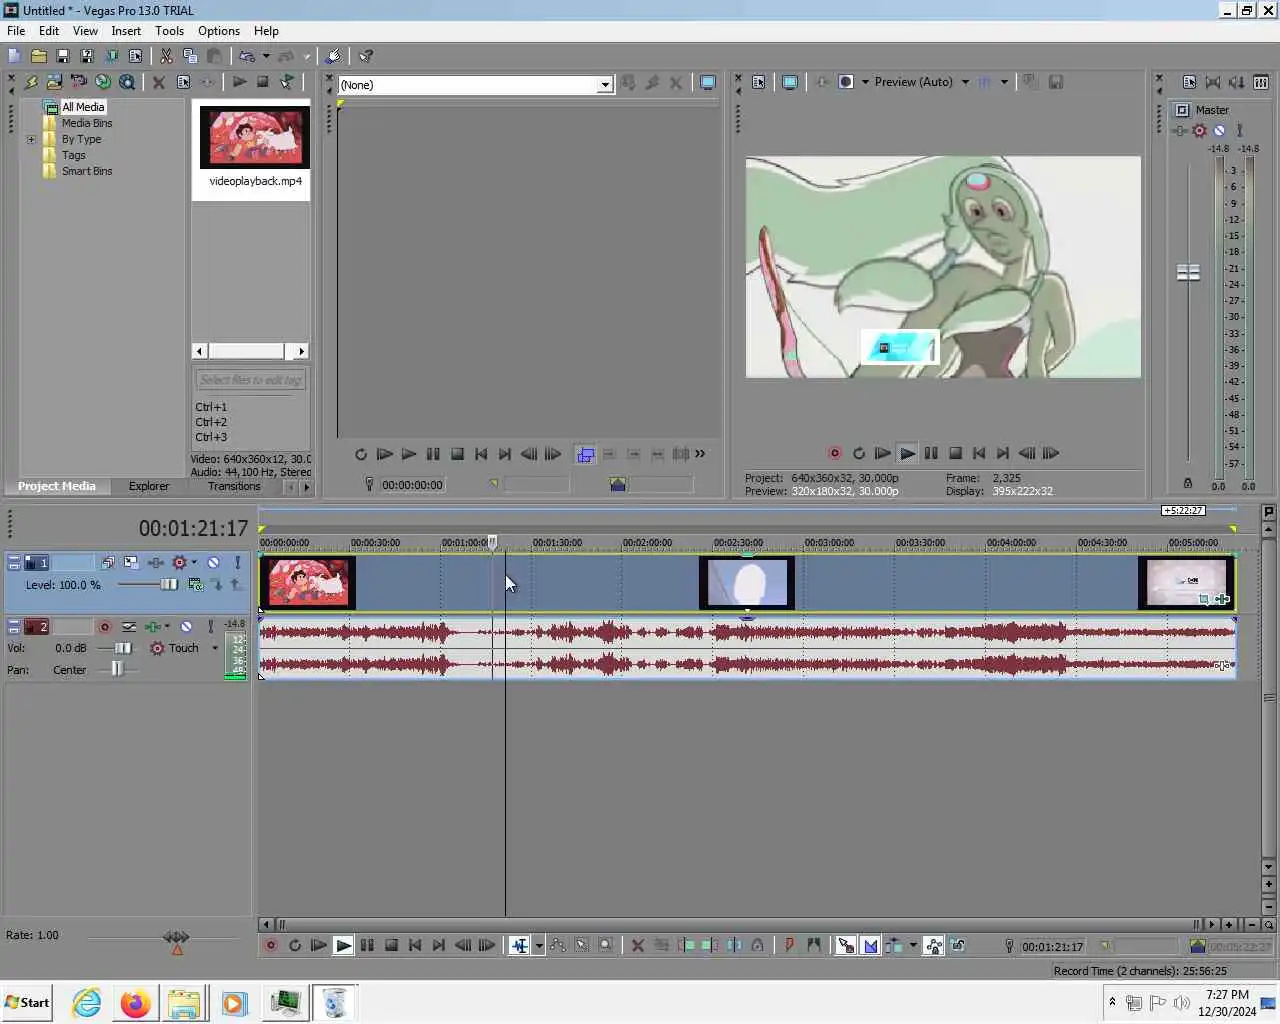
Task: Remove selected media with X icon
Action: point(158,82)
